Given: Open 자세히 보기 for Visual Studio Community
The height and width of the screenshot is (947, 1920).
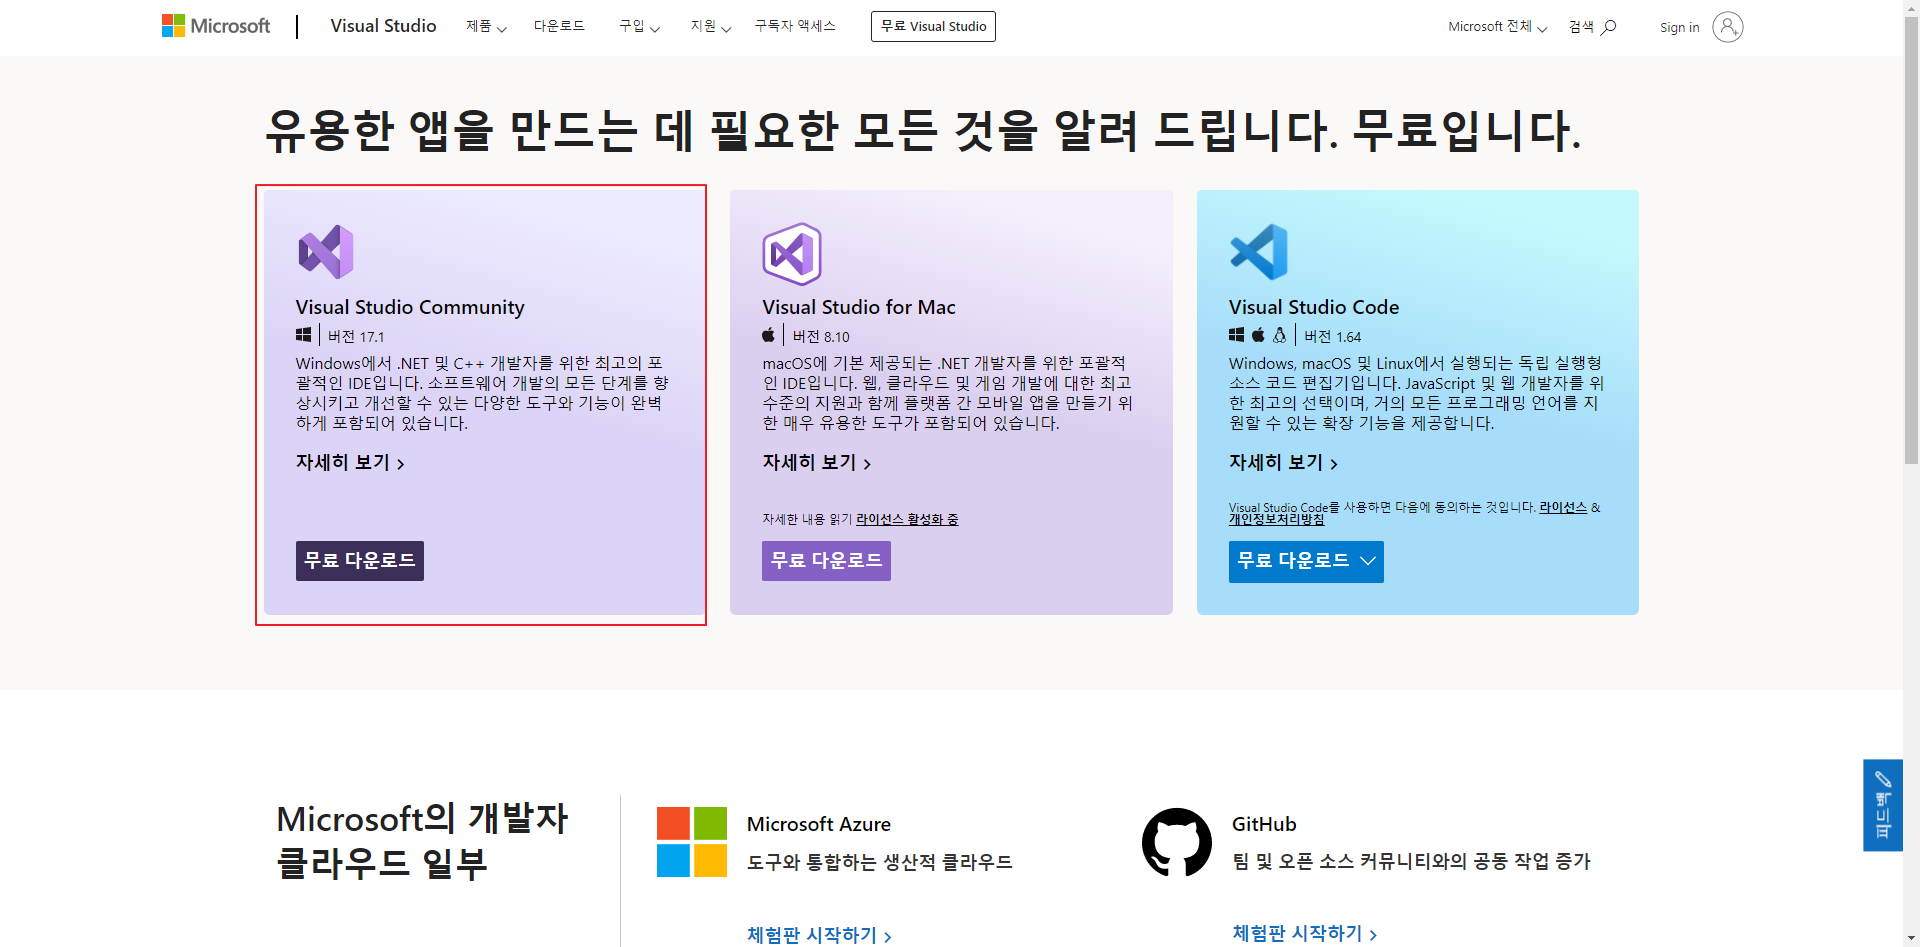Looking at the screenshot, I should (350, 462).
